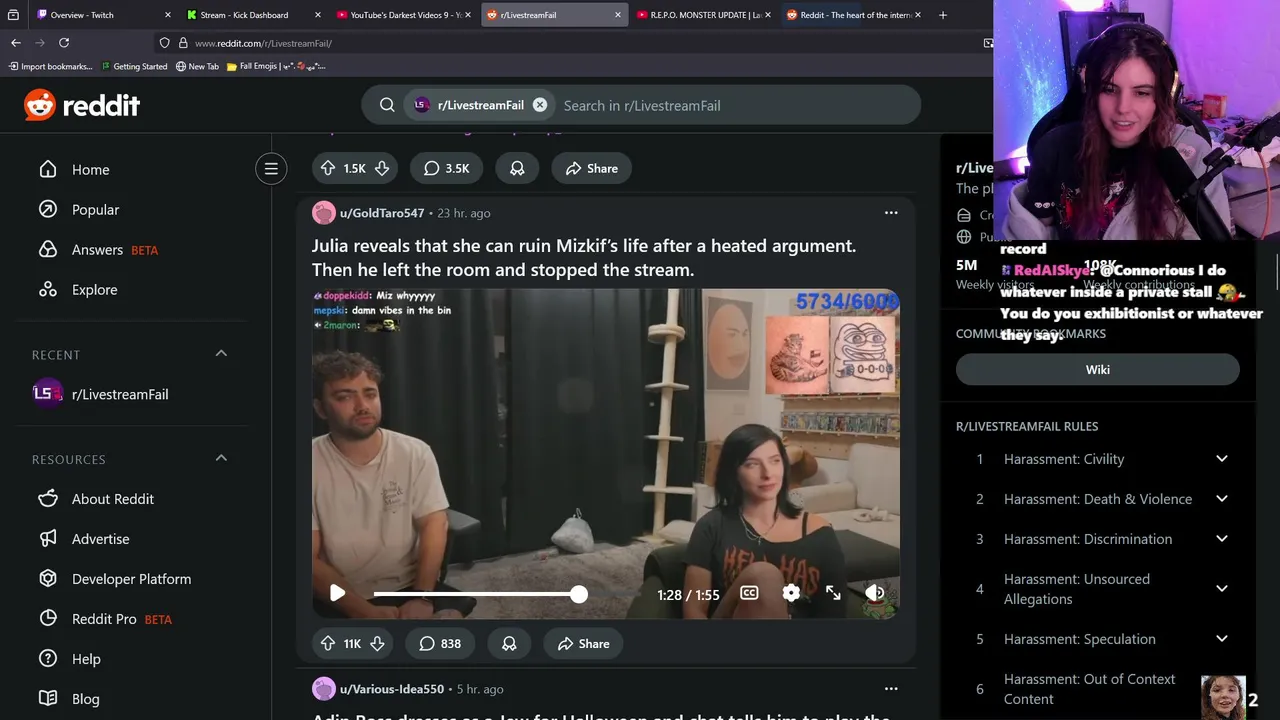Screen dimensions: 1280x720
Task: Give award on the 1.5K post
Action: tap(517, 169)
